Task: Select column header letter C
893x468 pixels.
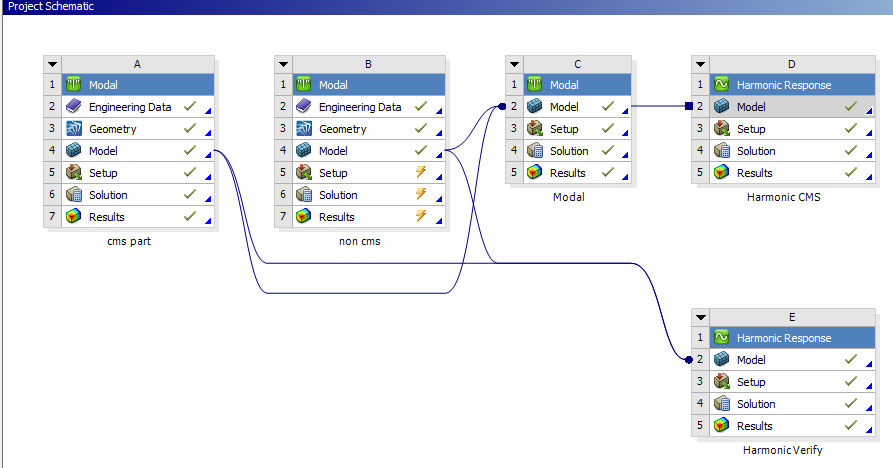Action: pos(577,64)
